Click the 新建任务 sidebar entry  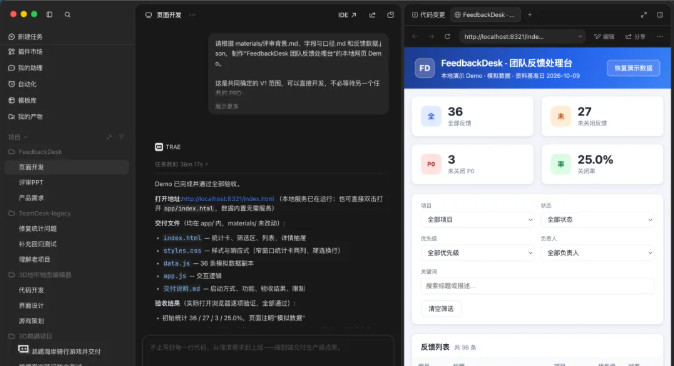click(25, 37)
